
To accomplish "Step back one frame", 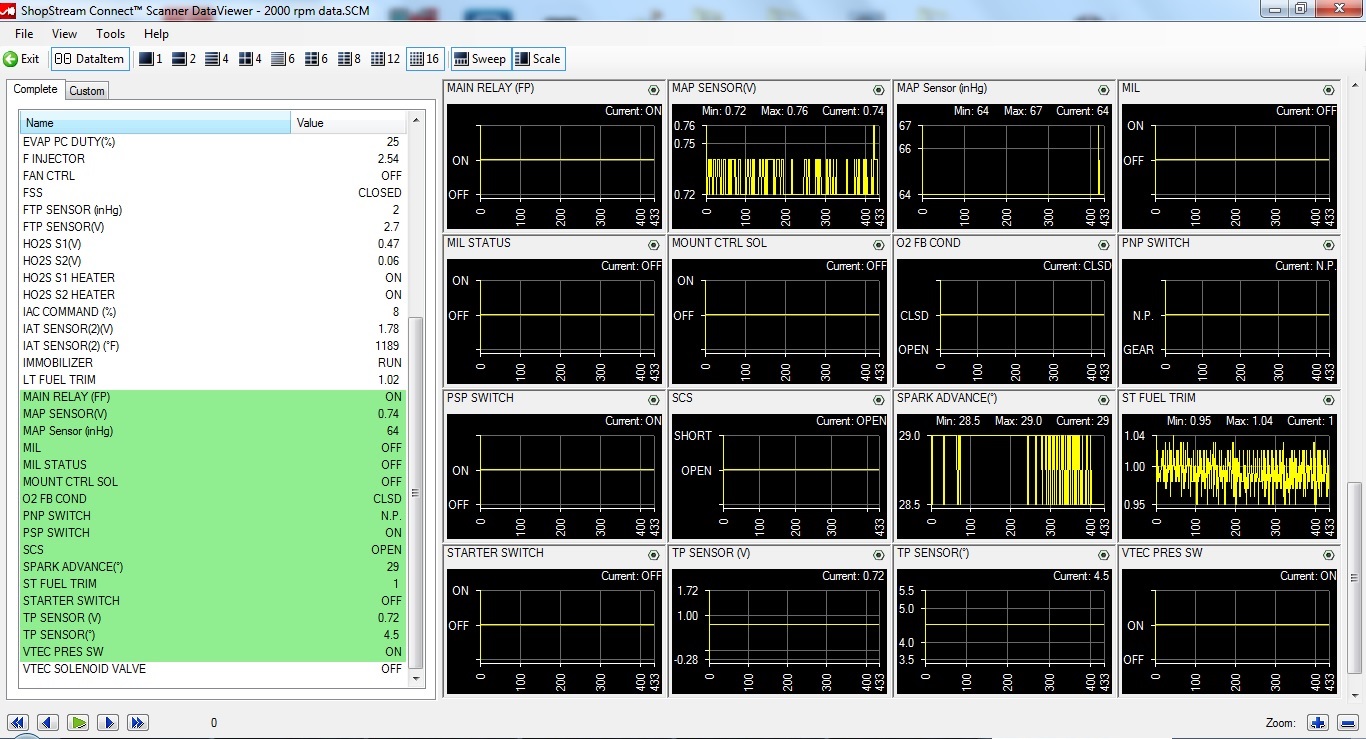I will coord(48,722).
